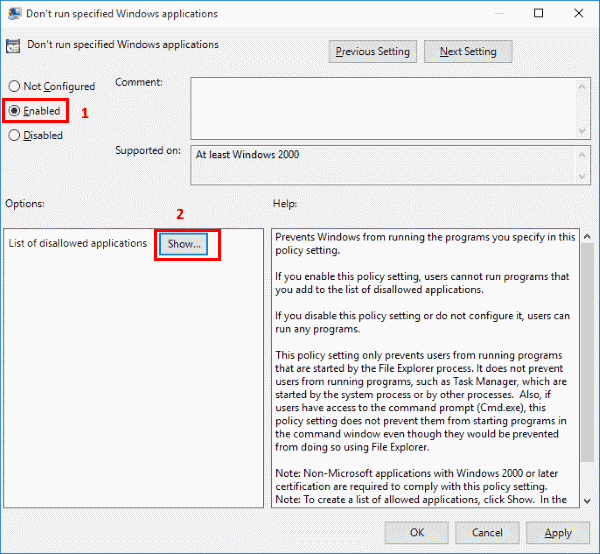Click the policy heading text below title bar
The image size is (600, 554).
[x=123, y=44]
